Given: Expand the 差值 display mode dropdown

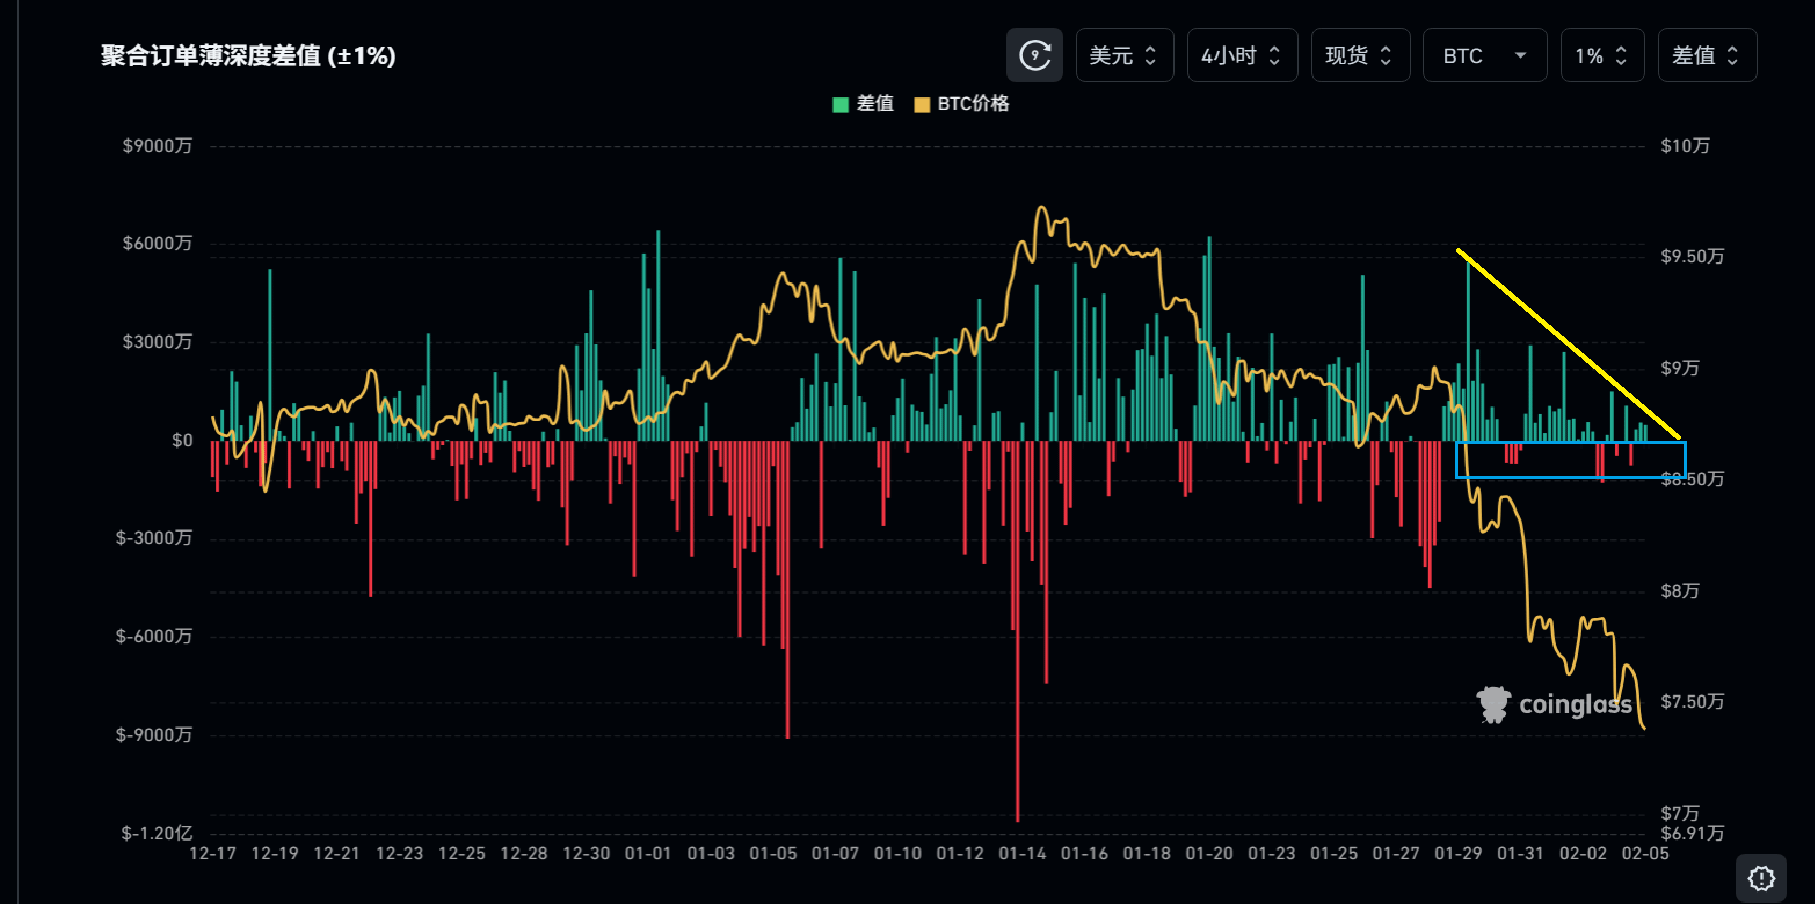Looking at the screenshot, I should [x=1707, y=55].
